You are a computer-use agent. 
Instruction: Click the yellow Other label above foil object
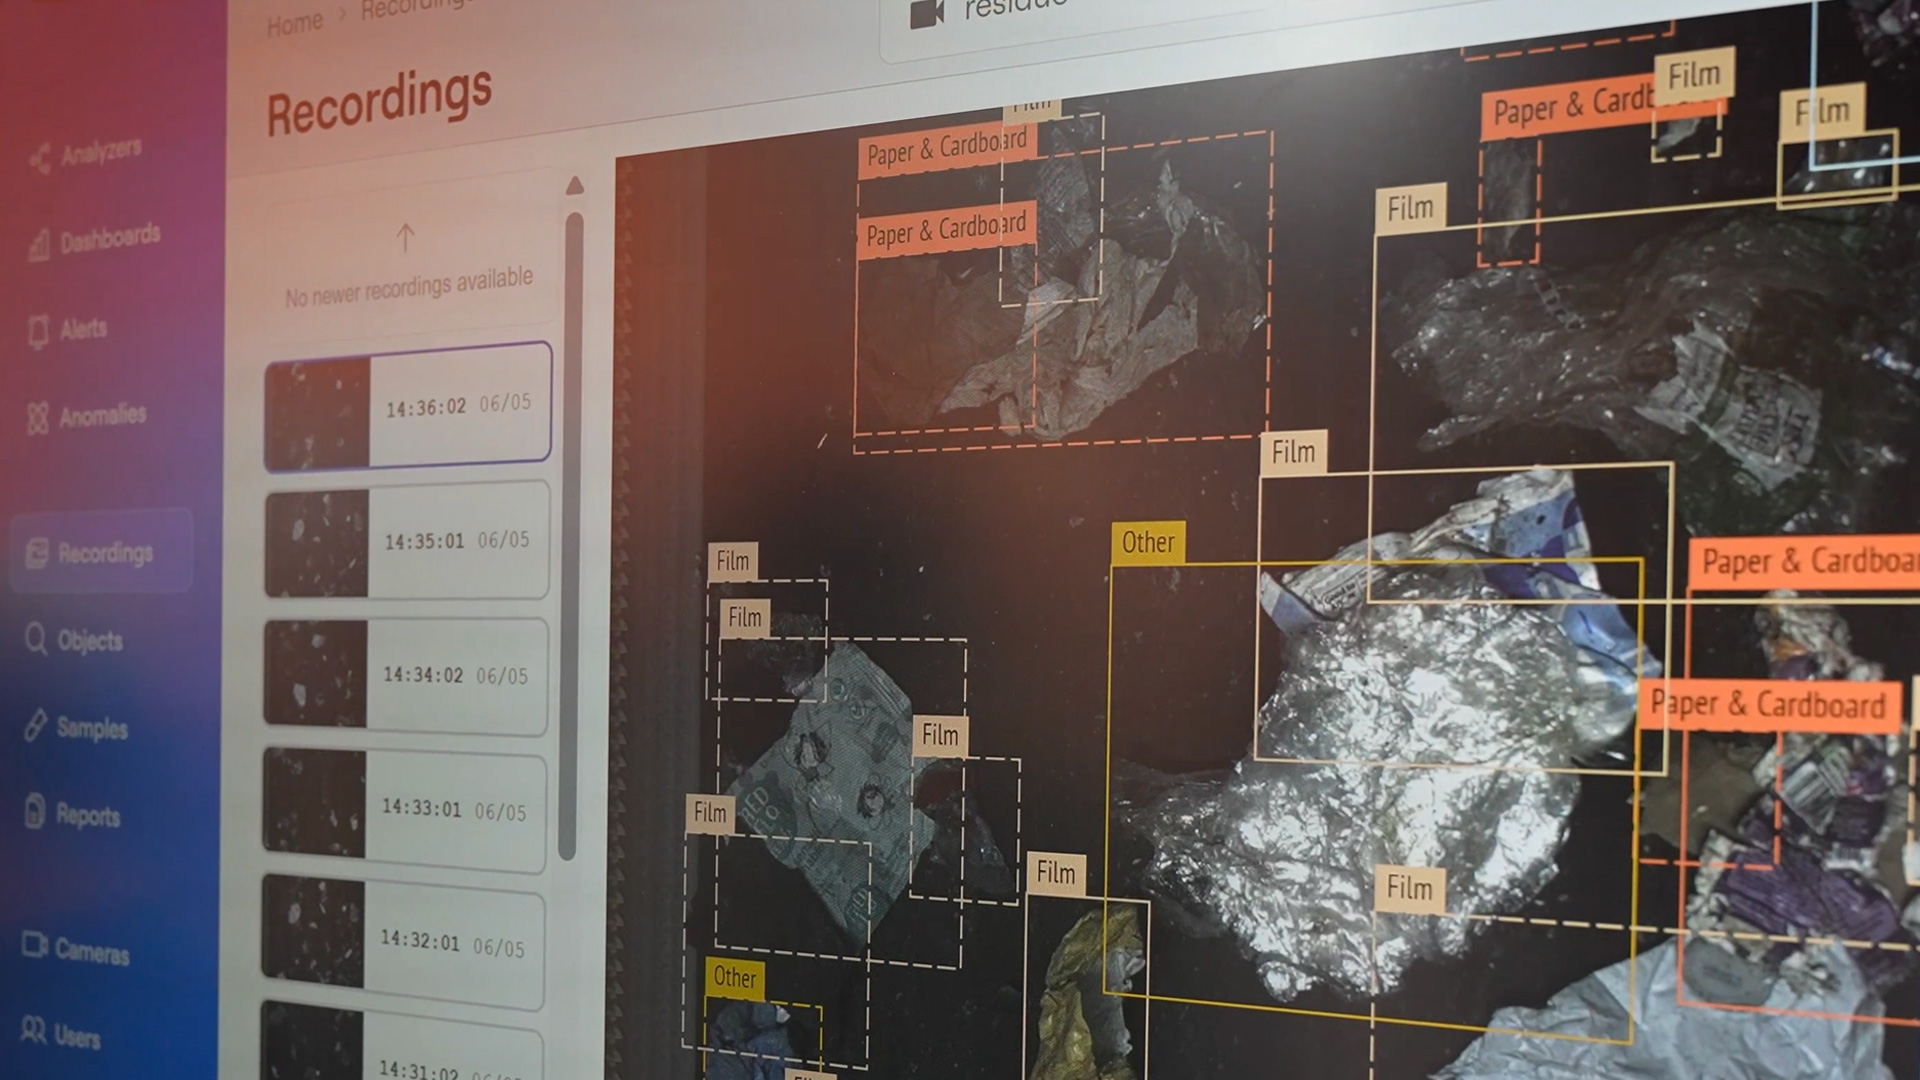click(1148, 543)
